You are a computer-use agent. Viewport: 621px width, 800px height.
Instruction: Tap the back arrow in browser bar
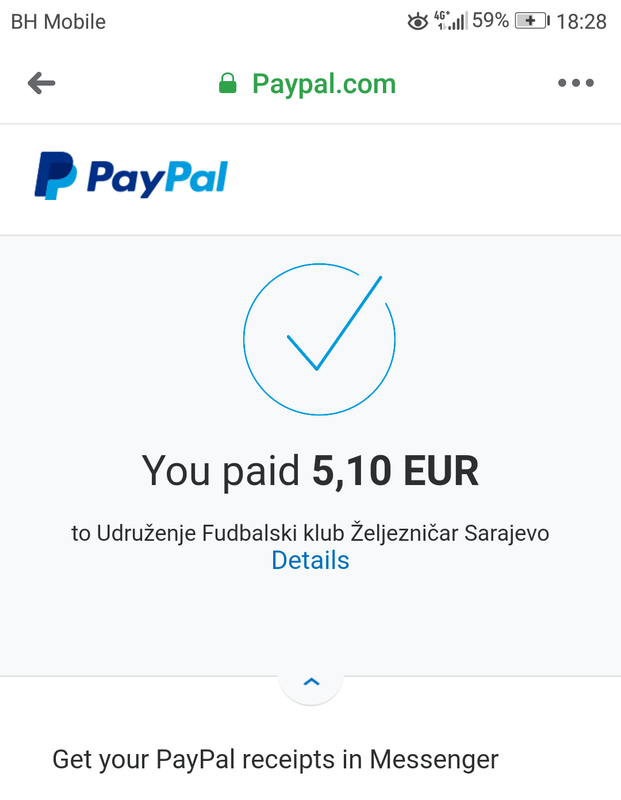click(x=41, y=83)
